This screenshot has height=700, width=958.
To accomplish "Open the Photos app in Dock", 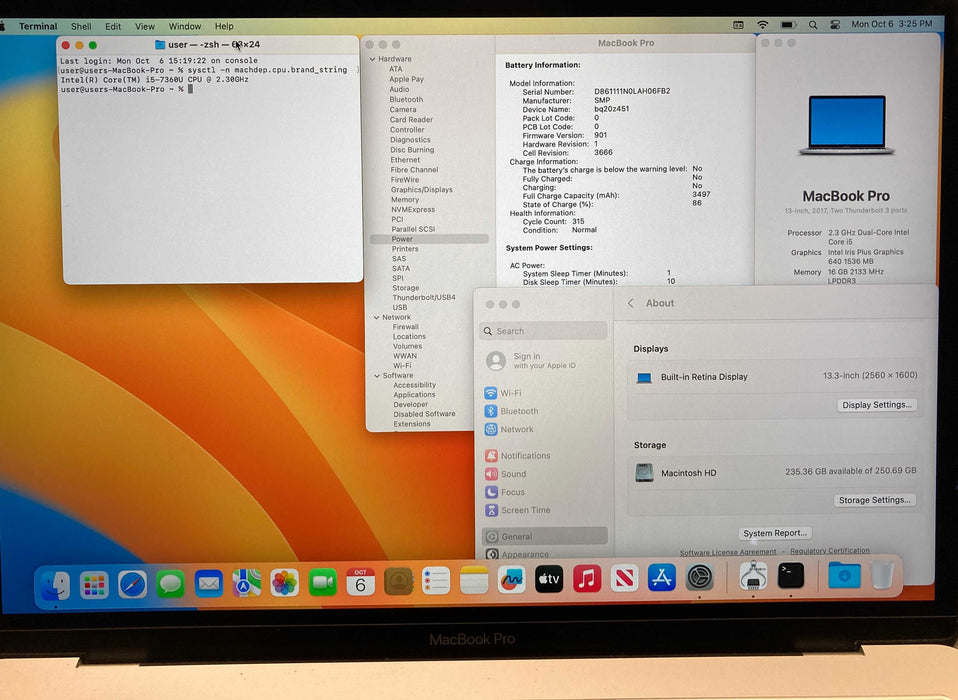I will 285,582.
